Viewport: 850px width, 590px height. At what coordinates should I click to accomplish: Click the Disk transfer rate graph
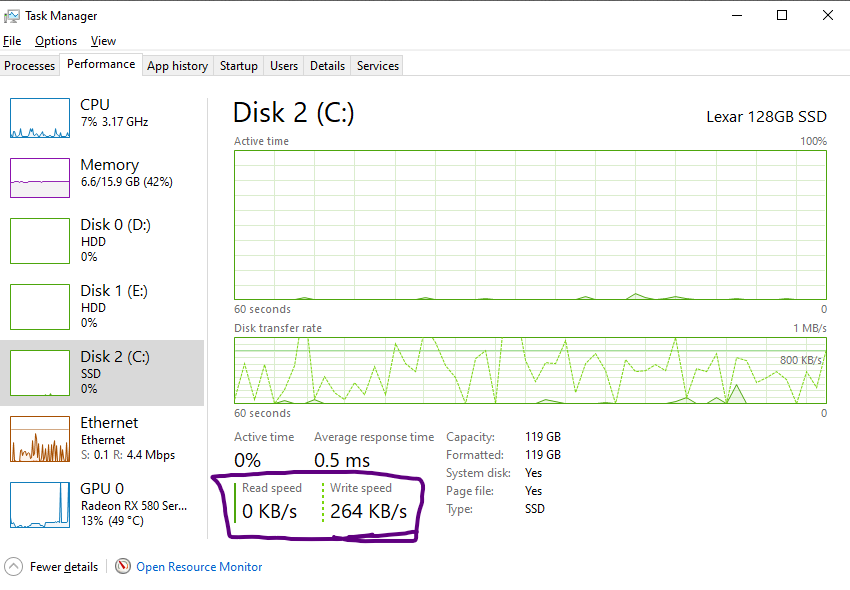530,370
